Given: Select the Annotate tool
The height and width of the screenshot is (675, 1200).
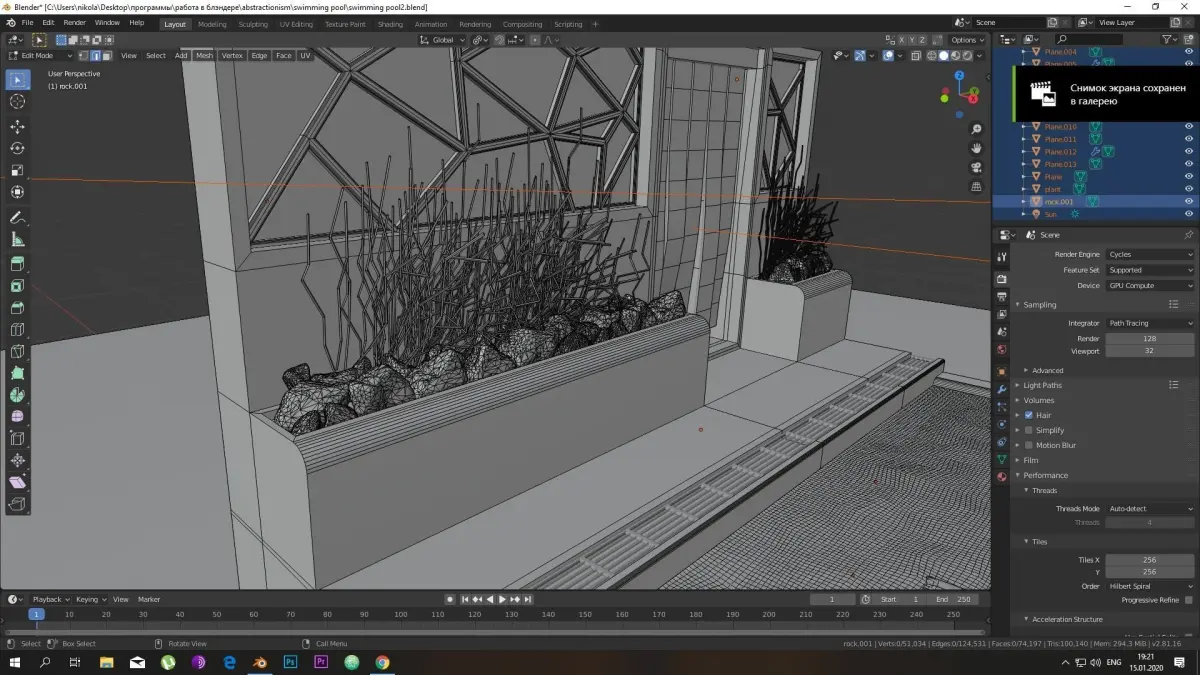Looking at the screenshot, I should (17, 218).
